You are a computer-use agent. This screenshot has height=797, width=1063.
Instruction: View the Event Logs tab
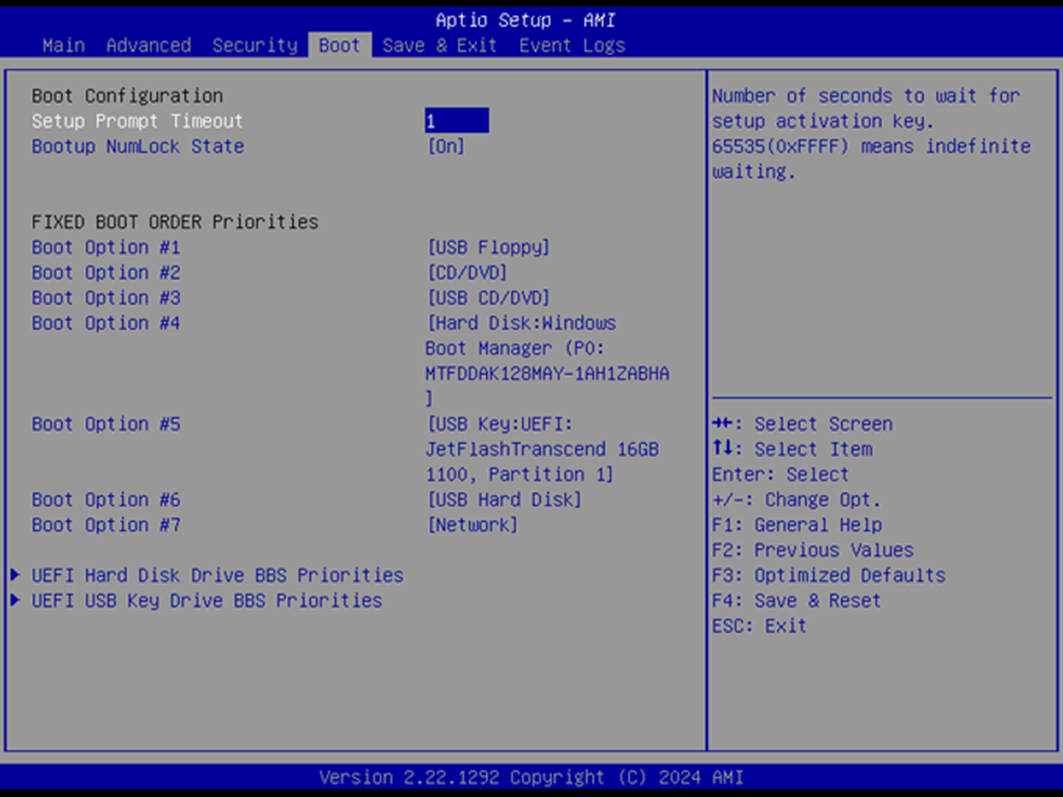click(571, 45)
